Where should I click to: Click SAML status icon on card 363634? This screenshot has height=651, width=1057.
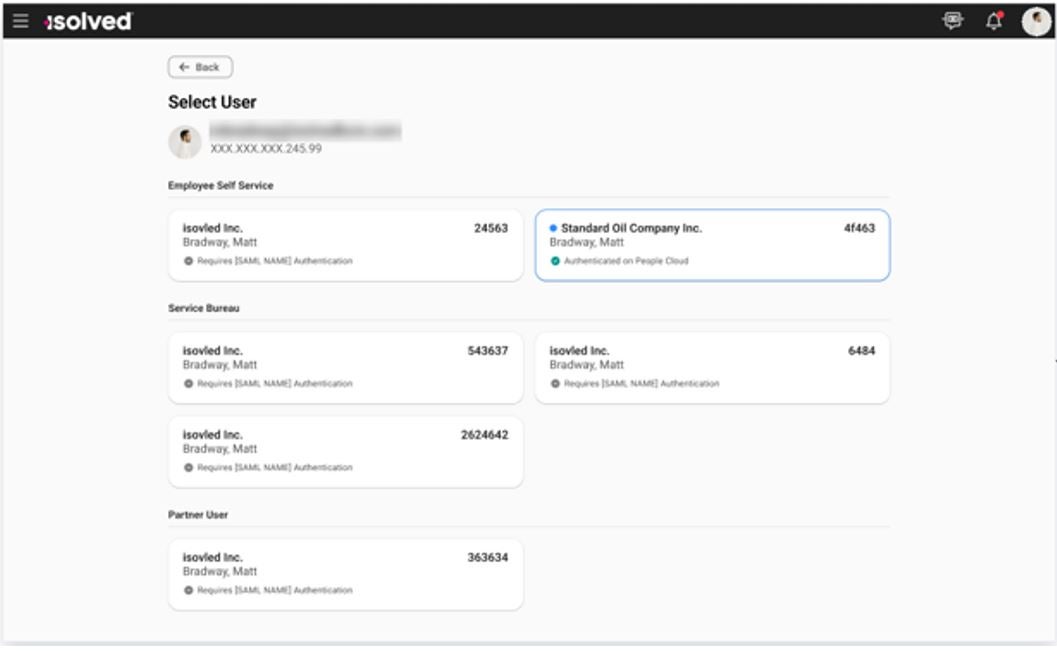[x=189, y=591]
